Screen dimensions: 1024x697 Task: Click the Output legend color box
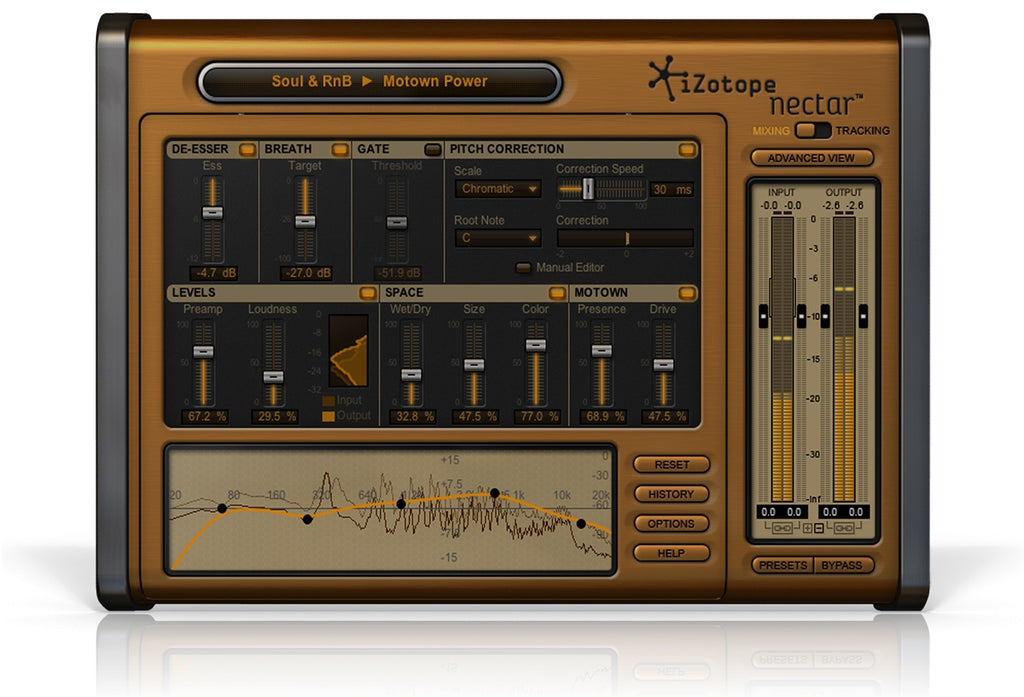[x=328, y=416]
